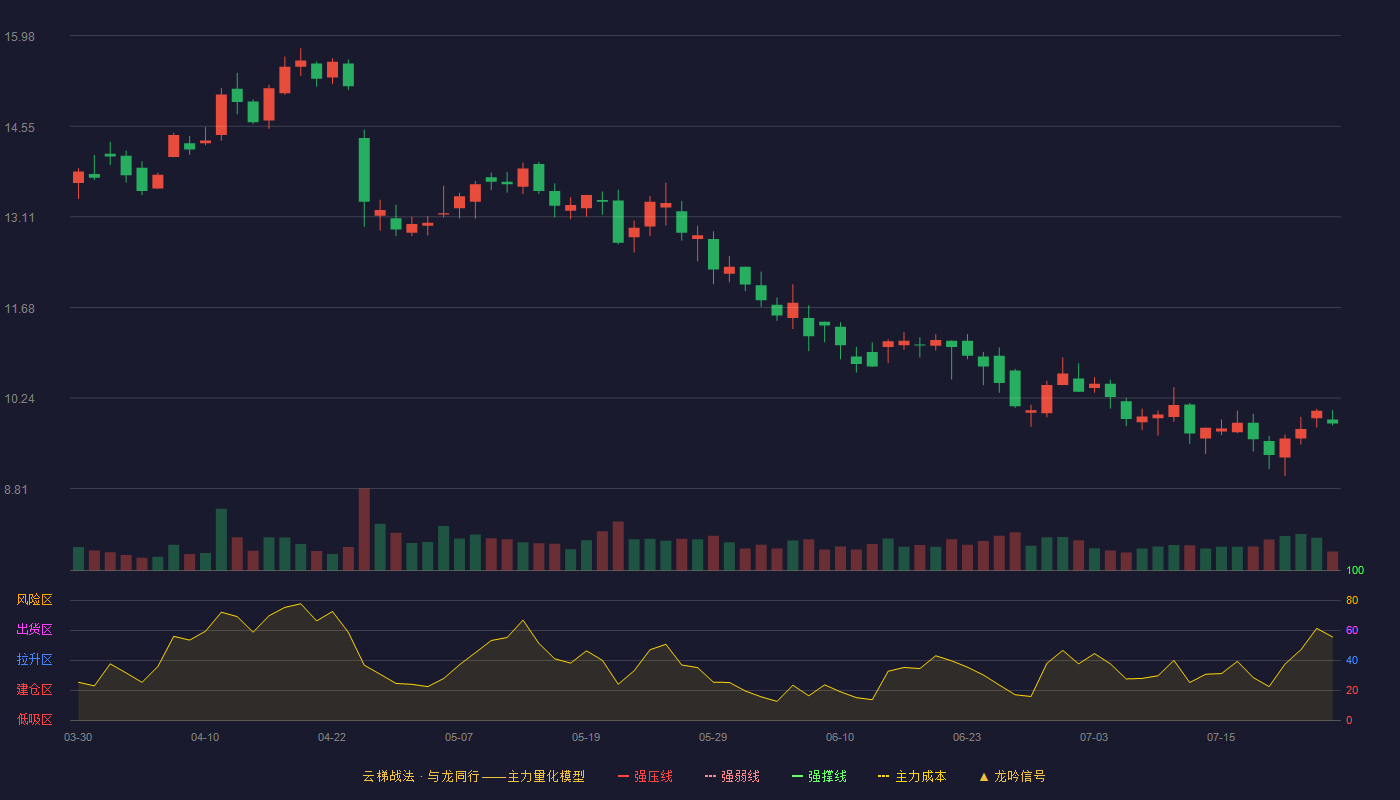Click the 出货区 zone label
1400x800 pixels.
[x=34, y=630]
